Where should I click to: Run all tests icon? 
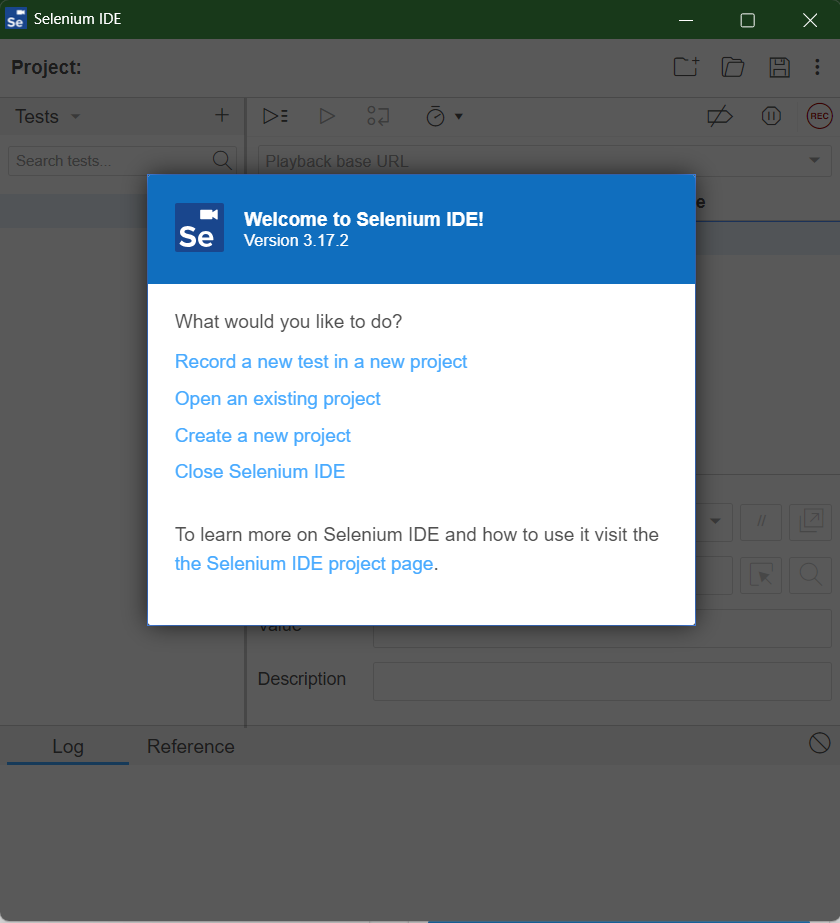[x=275, y=116]
